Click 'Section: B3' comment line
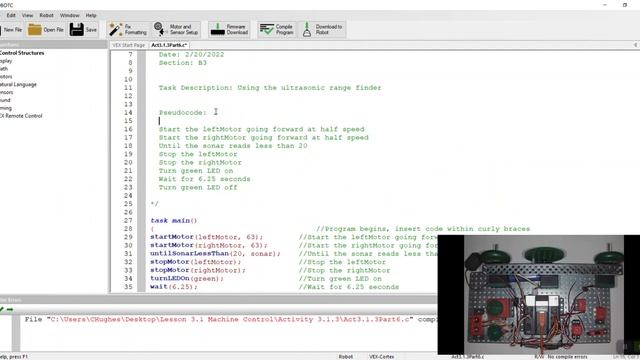 (182, 63)
